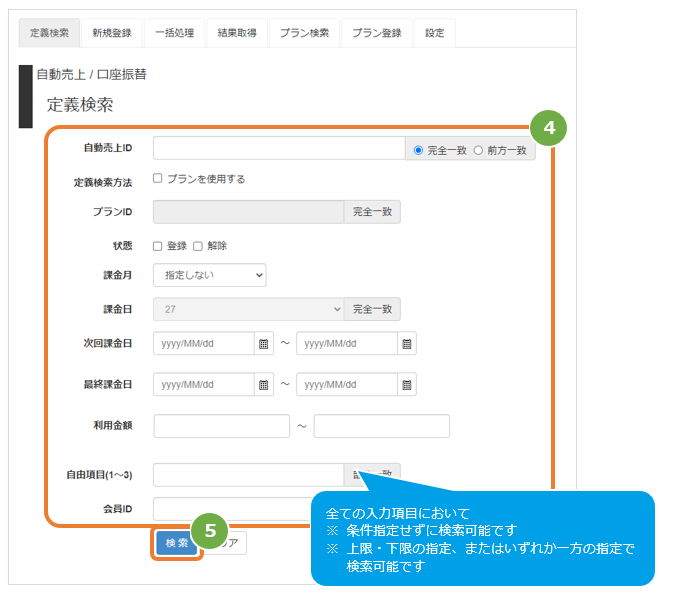Click 完全一致 button beside プランID
This screenshot has width=679, height=600.
point(372,212)
